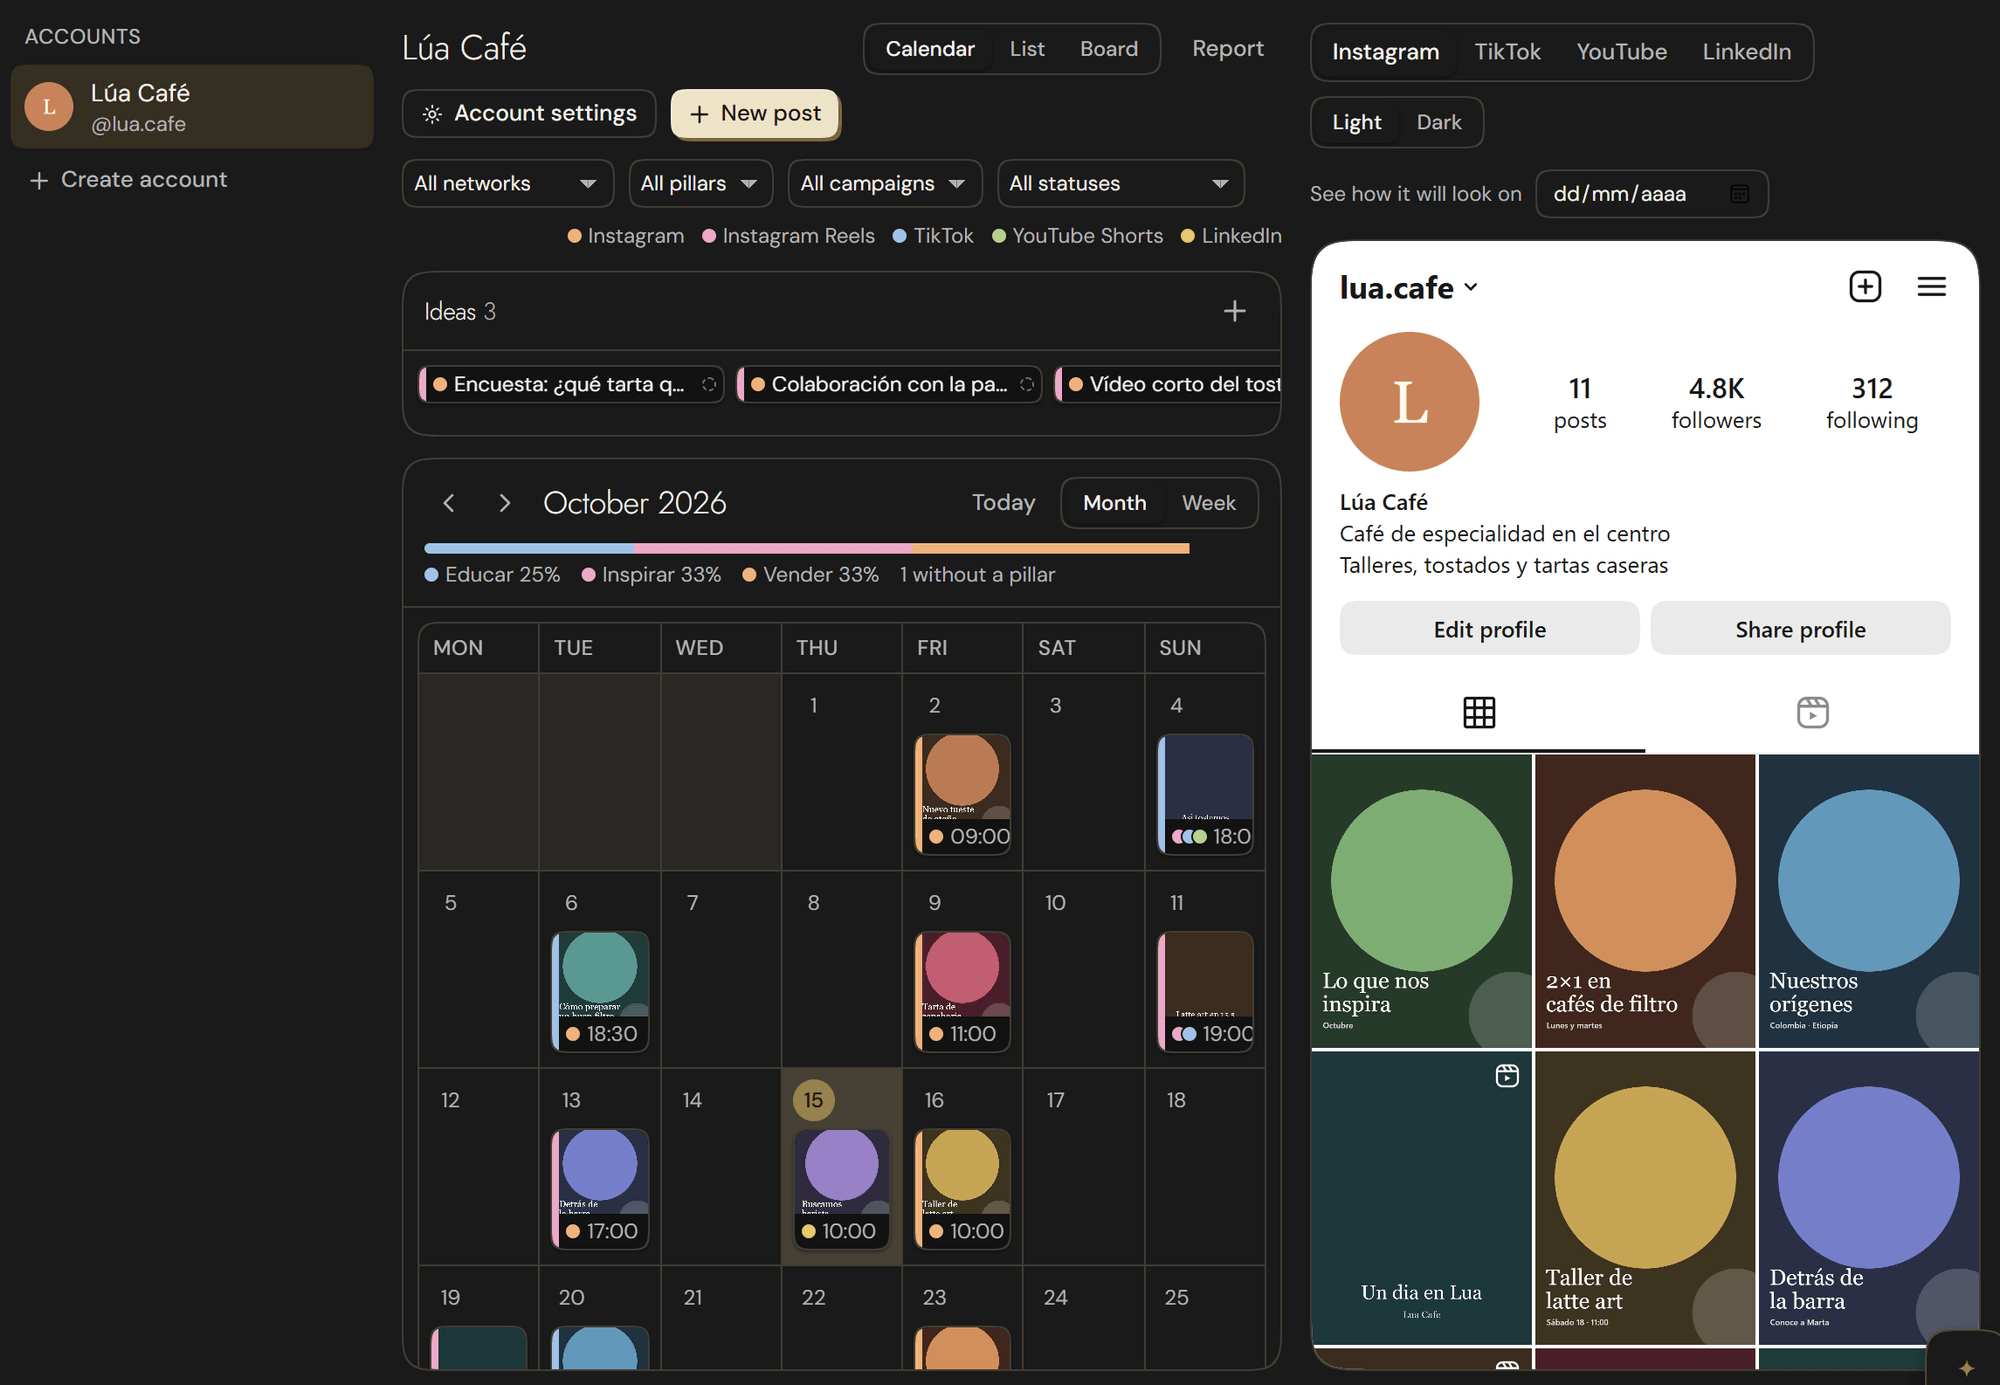Click the calendar picker icon in the date field
The width and height of the screenshot is (2000, 1385).
click(1739, 194)
